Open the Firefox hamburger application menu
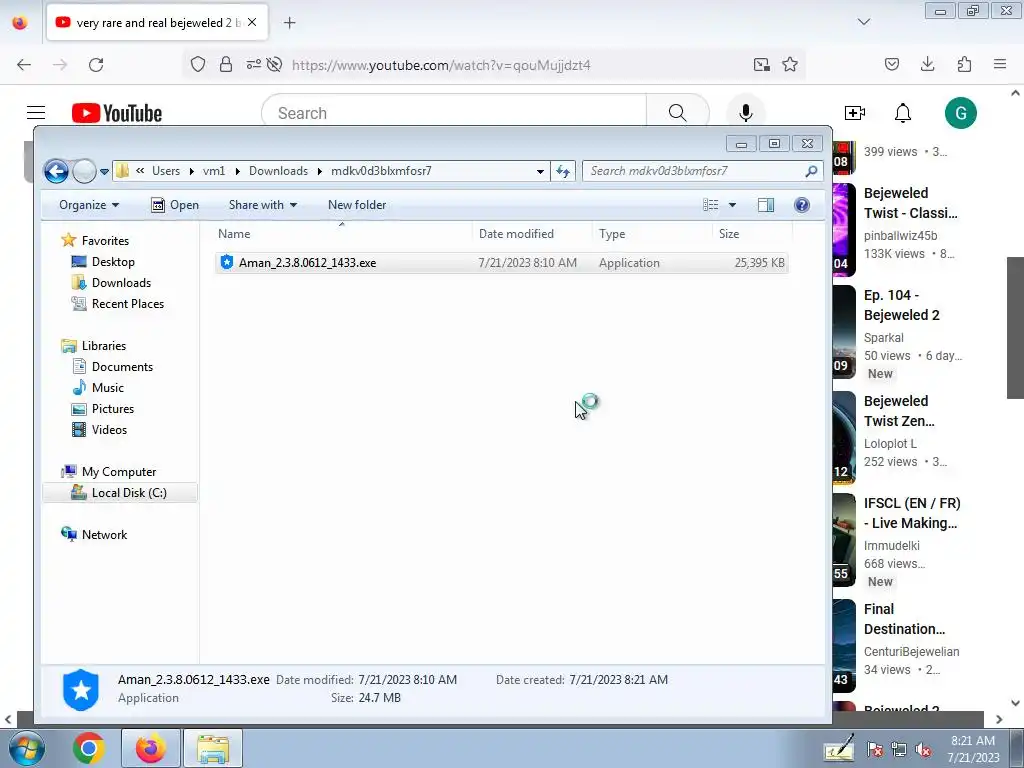The height and width of the screenshot is (768, 1024). click(x=1000, y=64)
